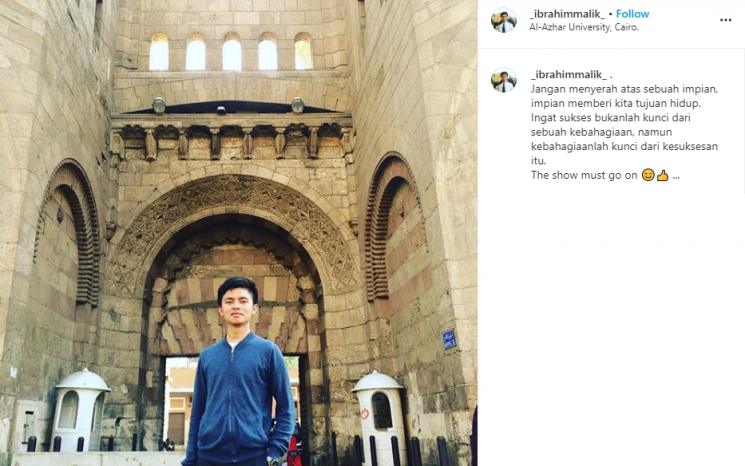
Task: Click the avatar beside the caption
Action: point(504,80)
